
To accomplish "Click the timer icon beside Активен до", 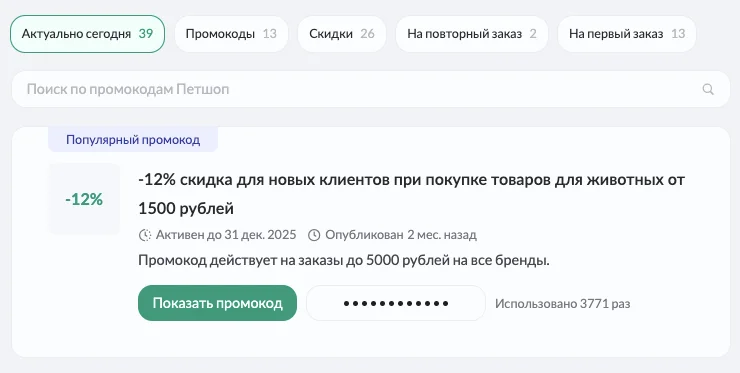I will coord(145,235).
